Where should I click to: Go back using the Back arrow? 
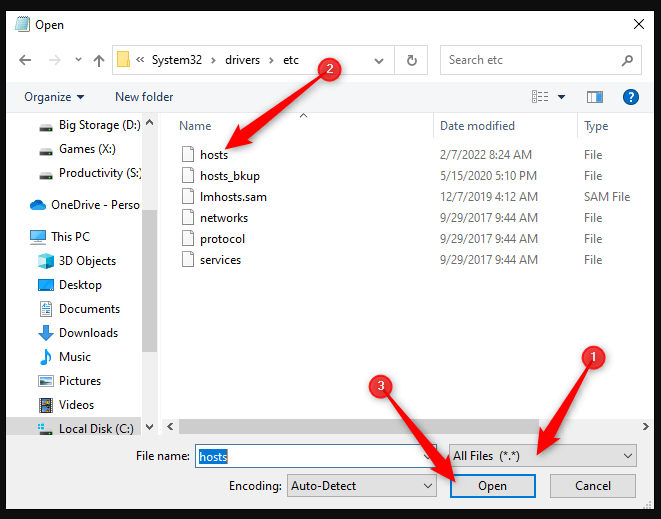click(25, 60)
